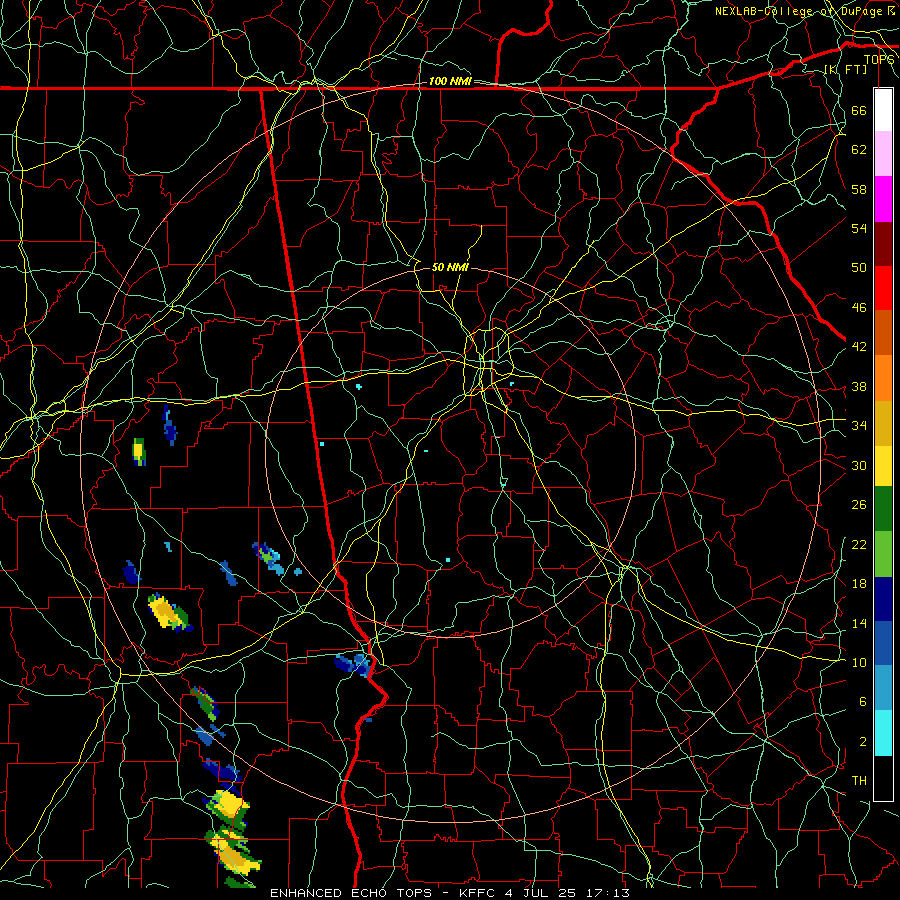Screen dimensions: 900x900
Task: Click the 14 value on the legend scale
Action: click(x=859, y=623)
